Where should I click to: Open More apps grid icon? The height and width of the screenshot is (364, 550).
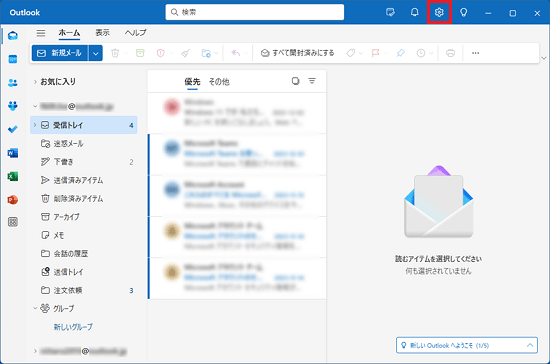coord(13,222)
